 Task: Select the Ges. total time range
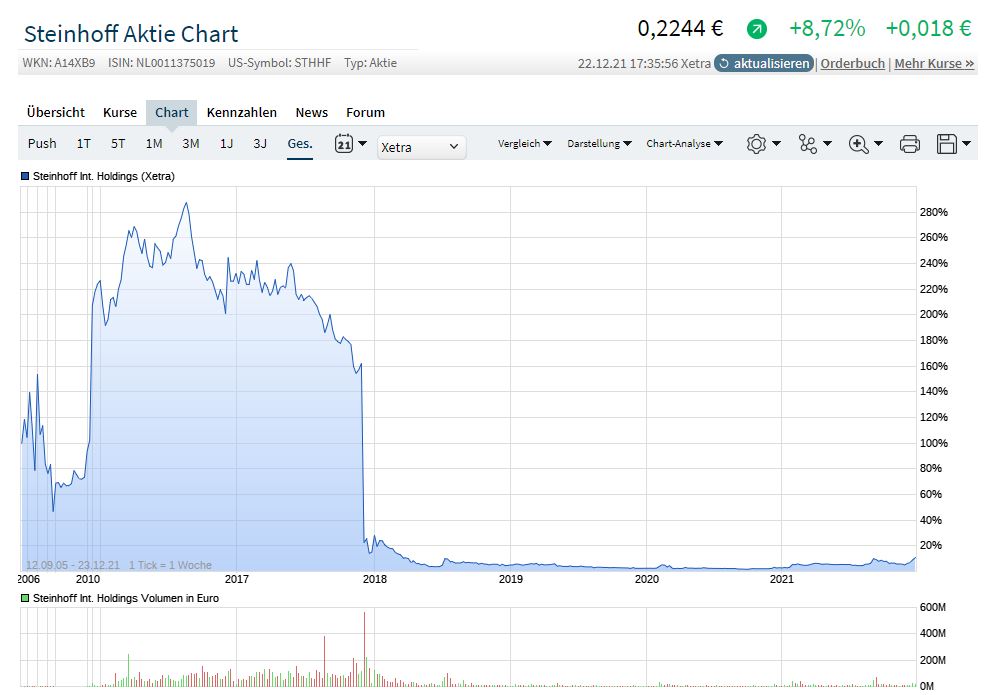tap(300, 144)
